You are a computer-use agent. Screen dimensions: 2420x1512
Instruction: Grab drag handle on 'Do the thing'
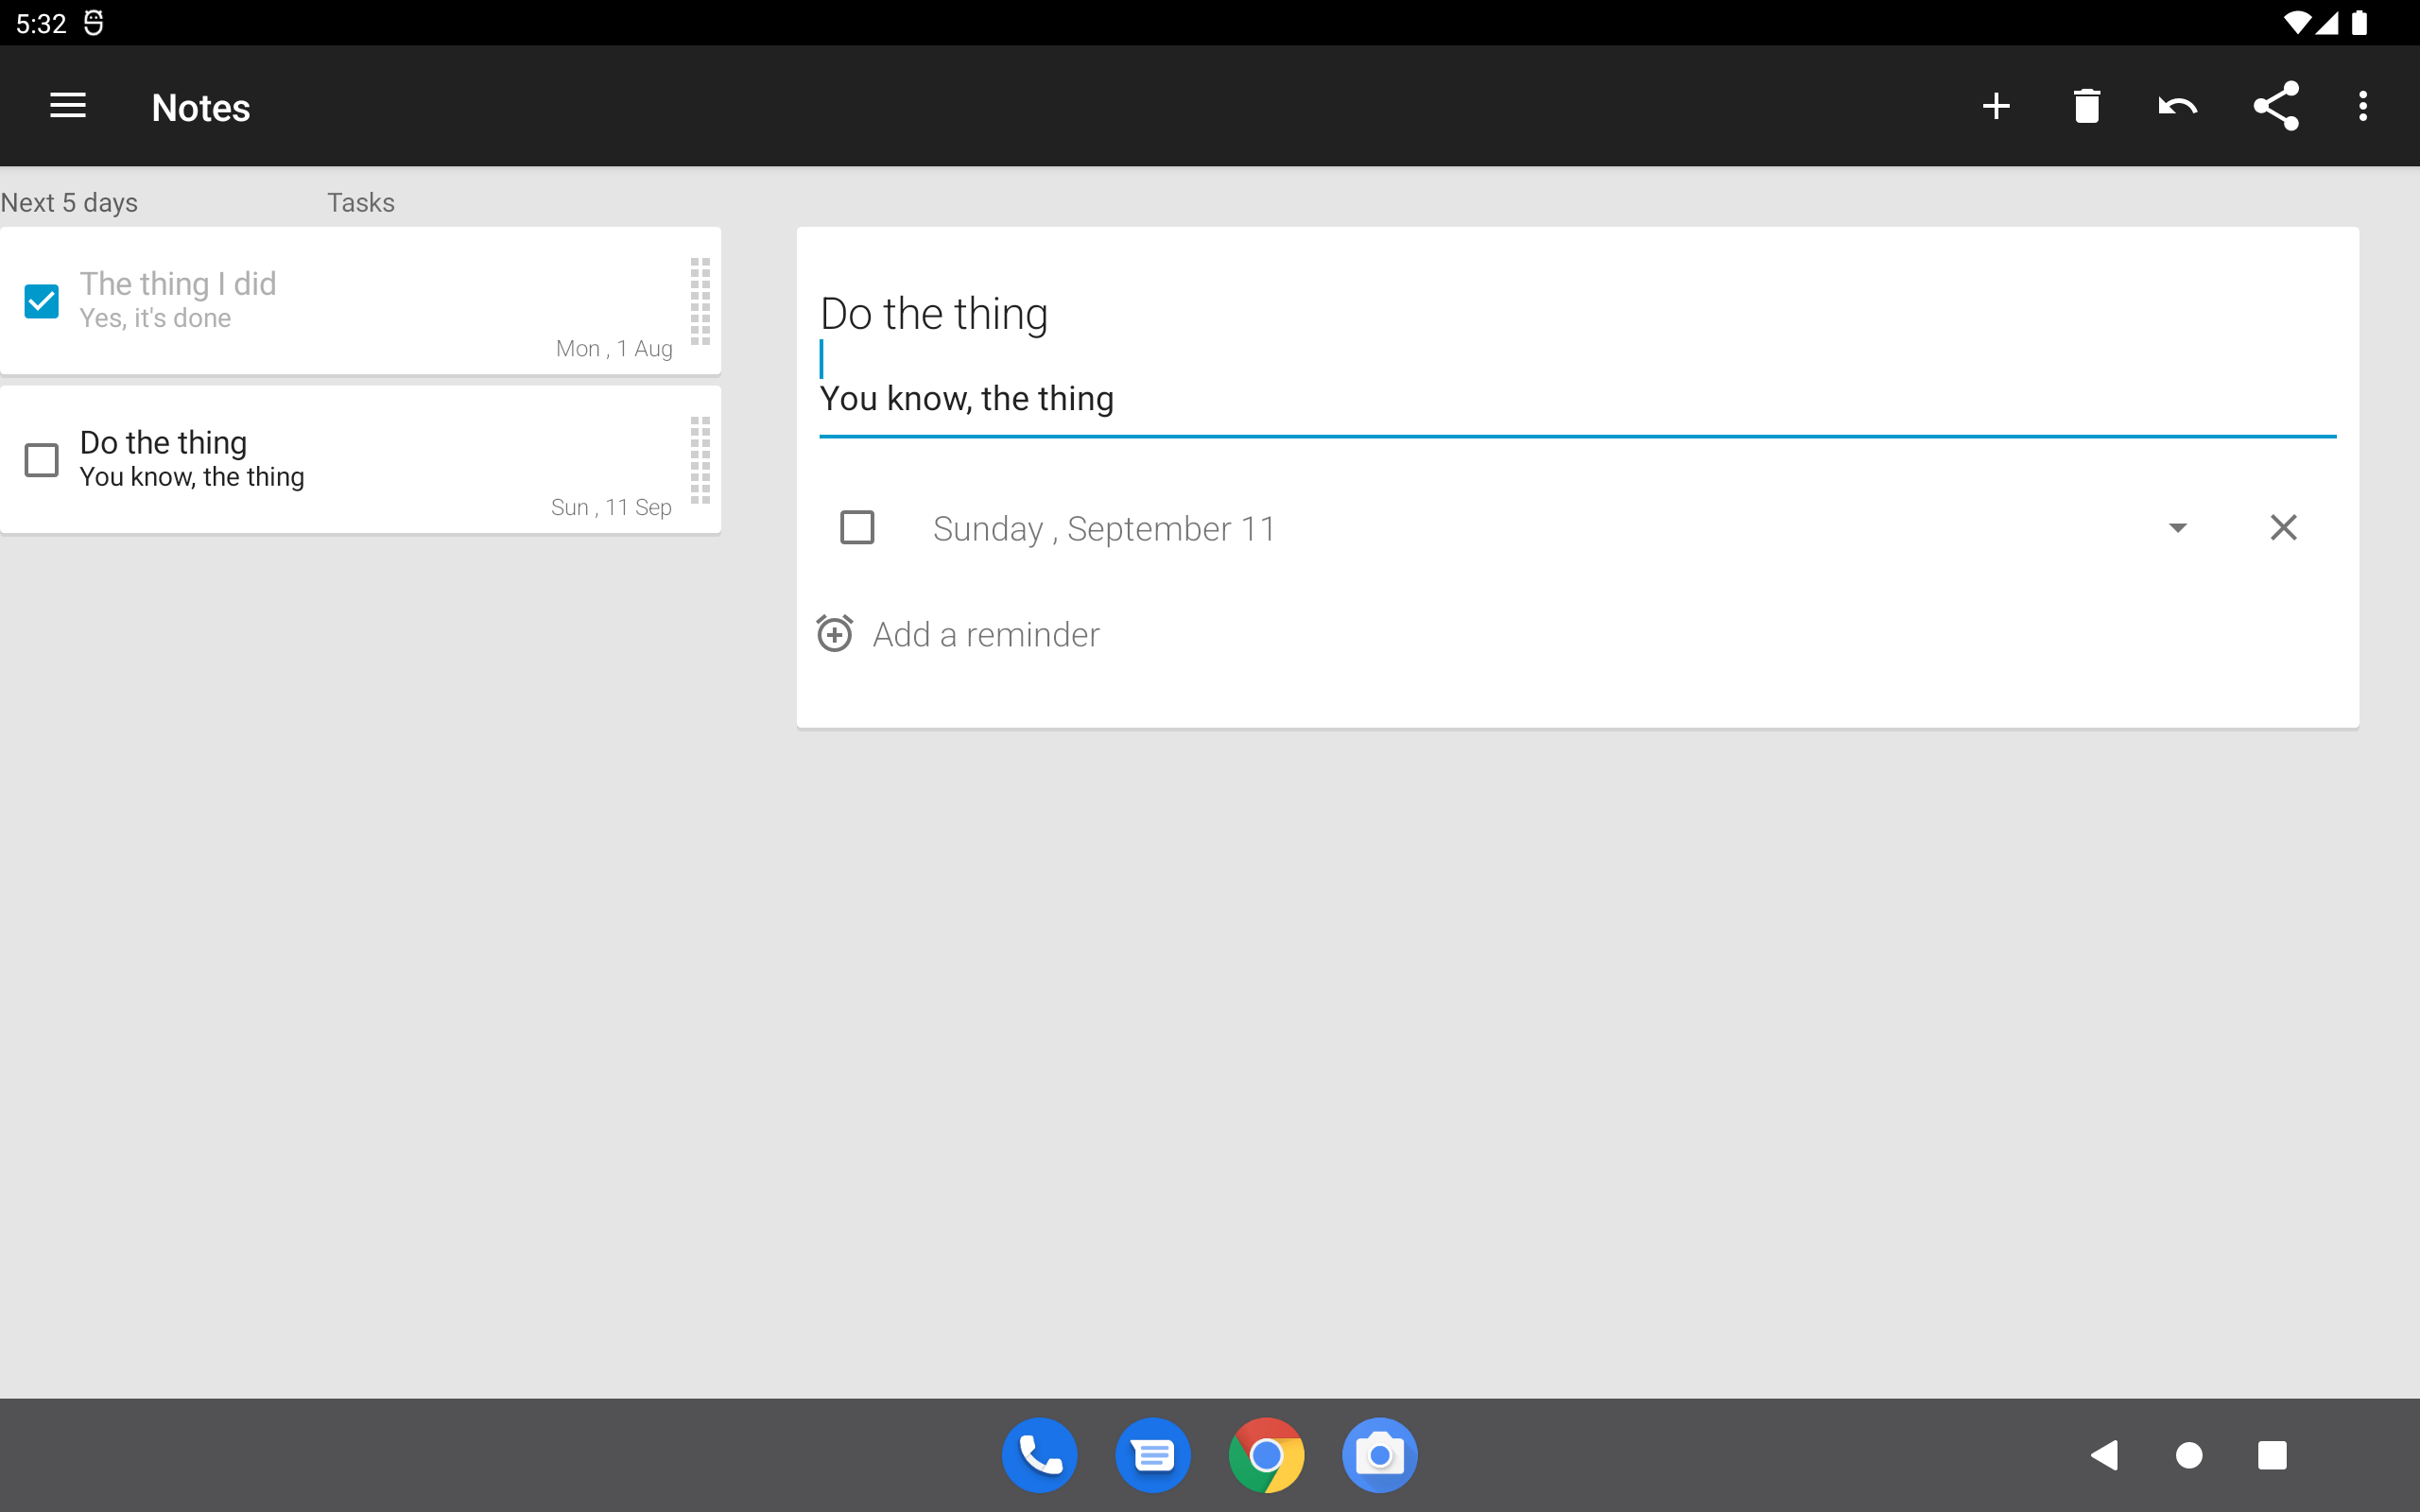point(700,460)
